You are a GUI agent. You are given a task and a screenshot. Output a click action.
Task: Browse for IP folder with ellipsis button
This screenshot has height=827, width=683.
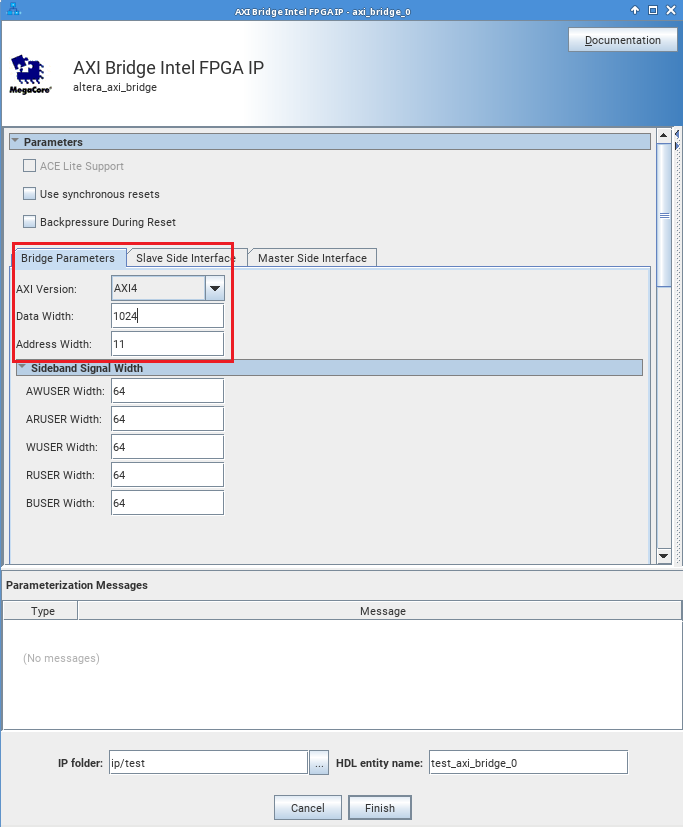click(x=319, y=763)
